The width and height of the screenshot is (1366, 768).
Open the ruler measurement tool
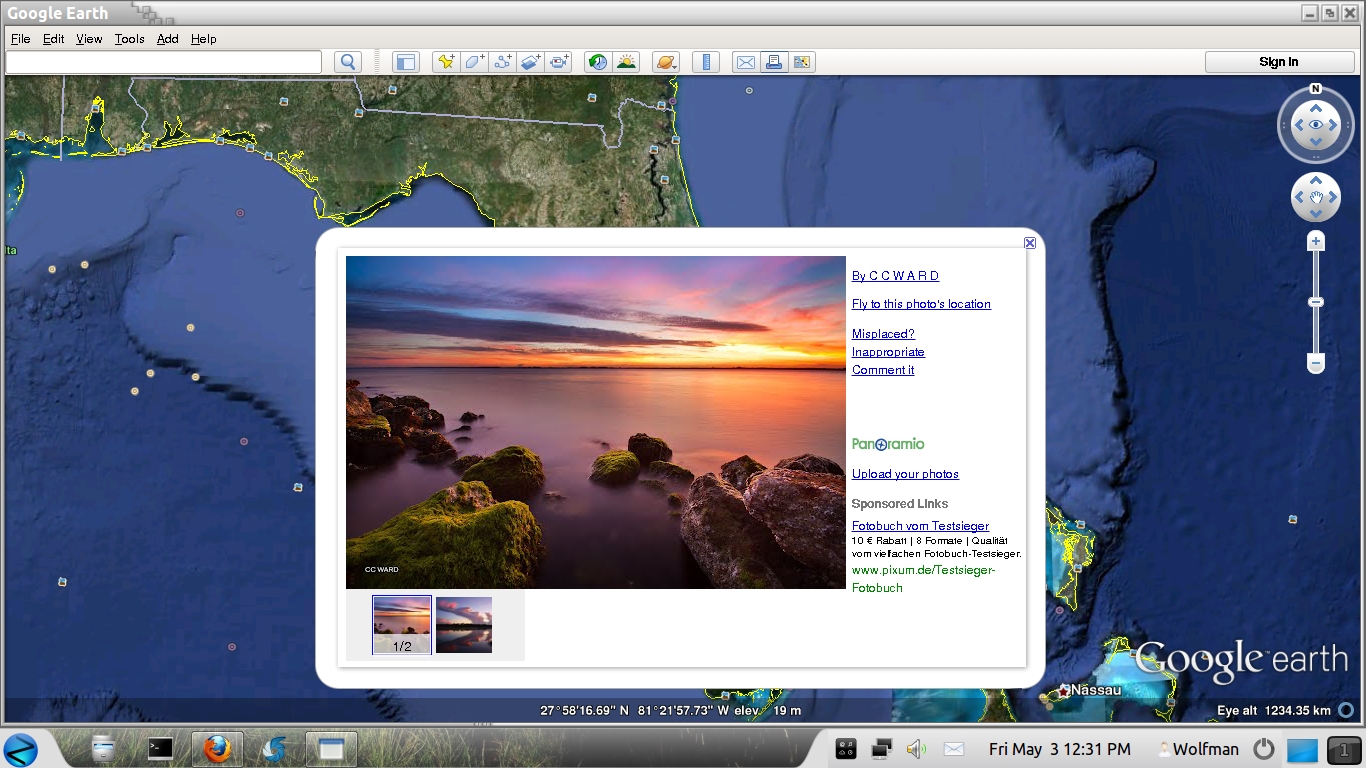[x=706, y=62]
